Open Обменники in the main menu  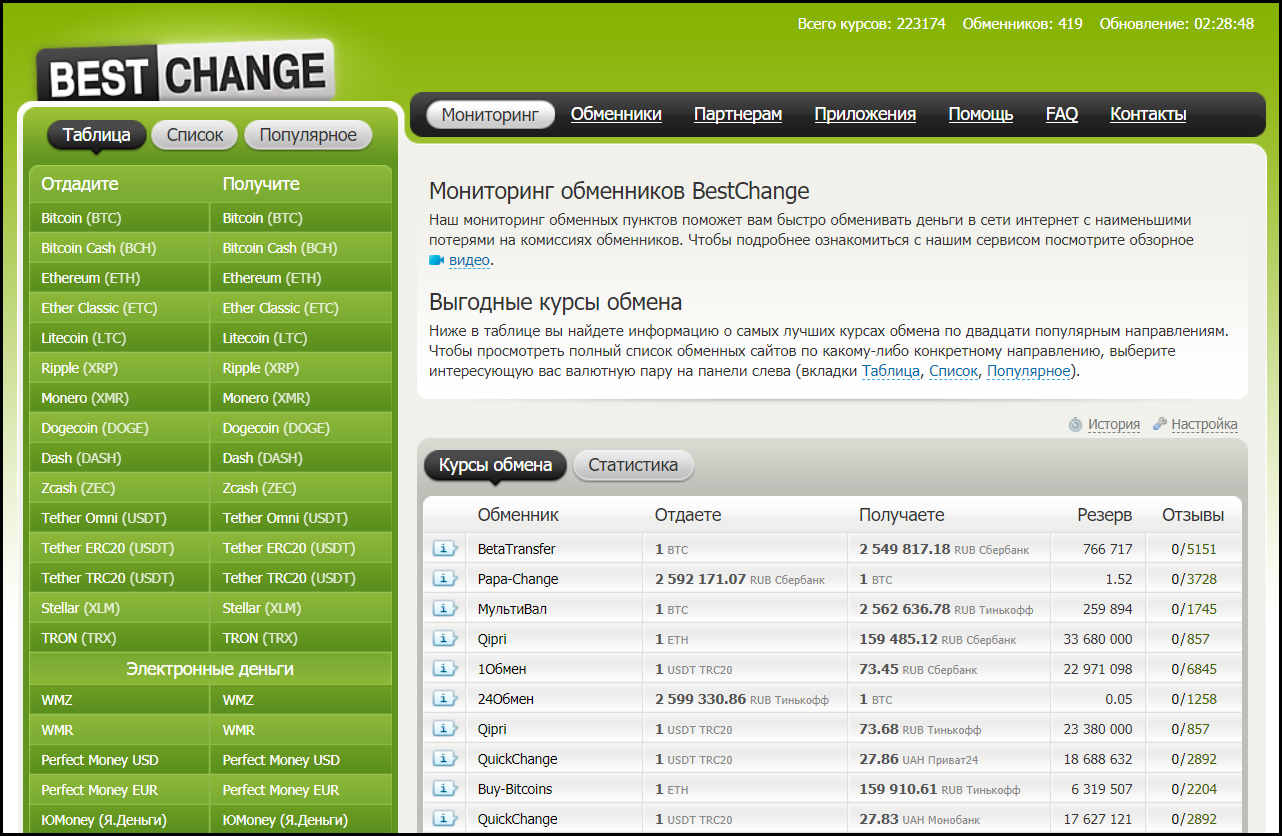click(616, 114)
